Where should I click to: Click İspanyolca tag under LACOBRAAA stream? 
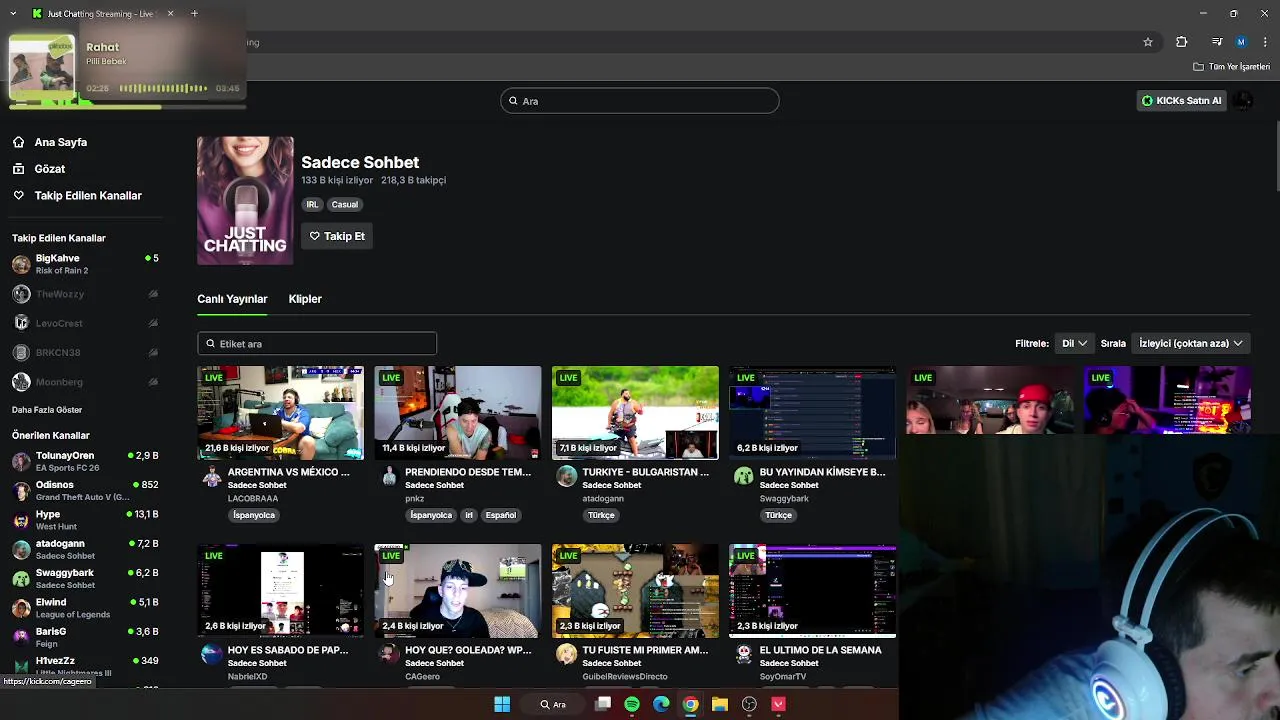point(254,515)
